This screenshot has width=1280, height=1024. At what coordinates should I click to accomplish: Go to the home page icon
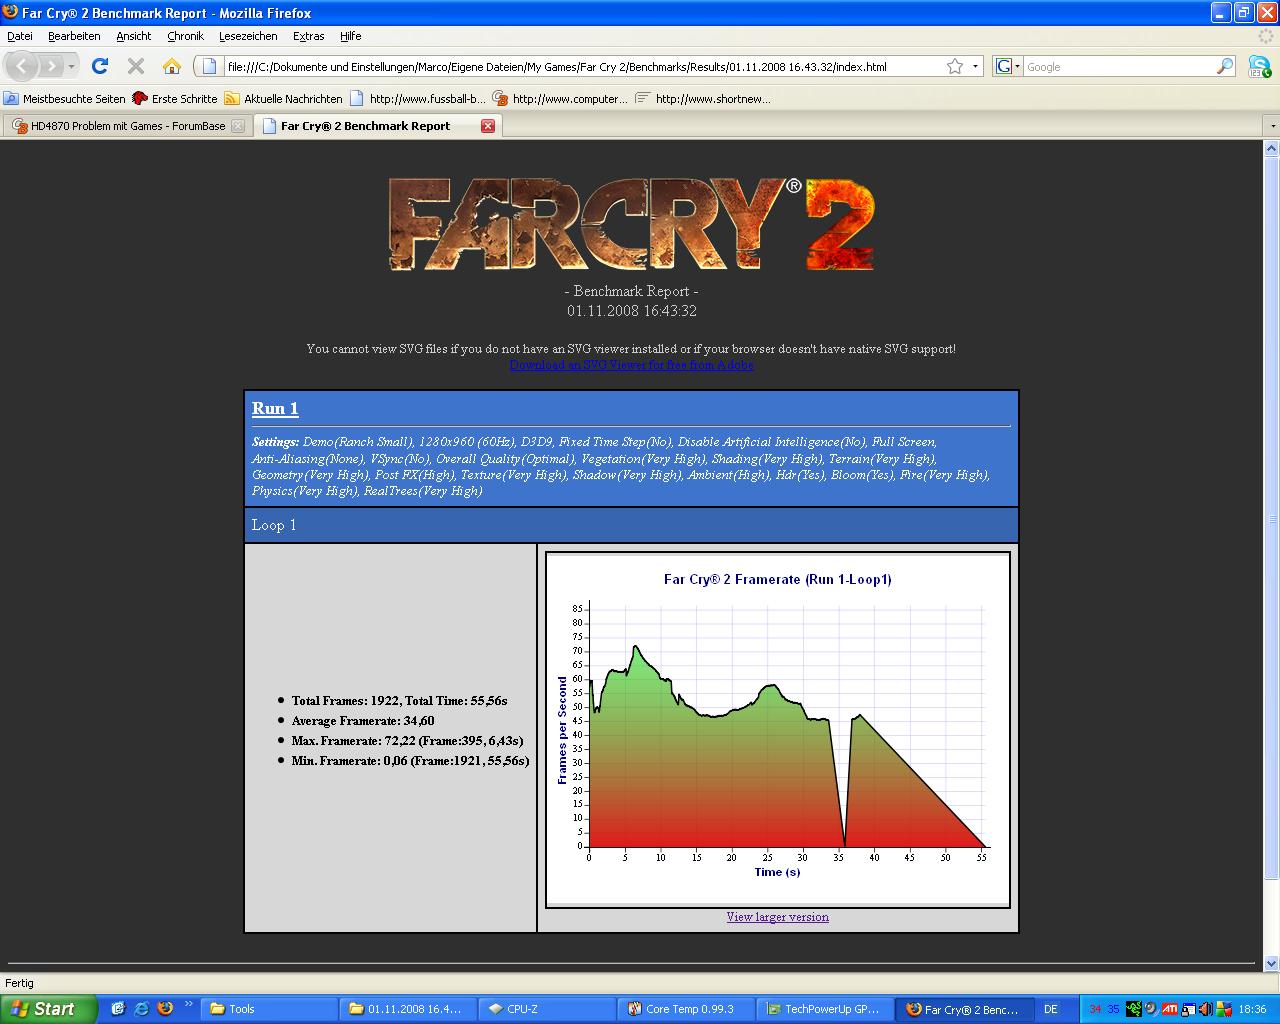point(172,66)
